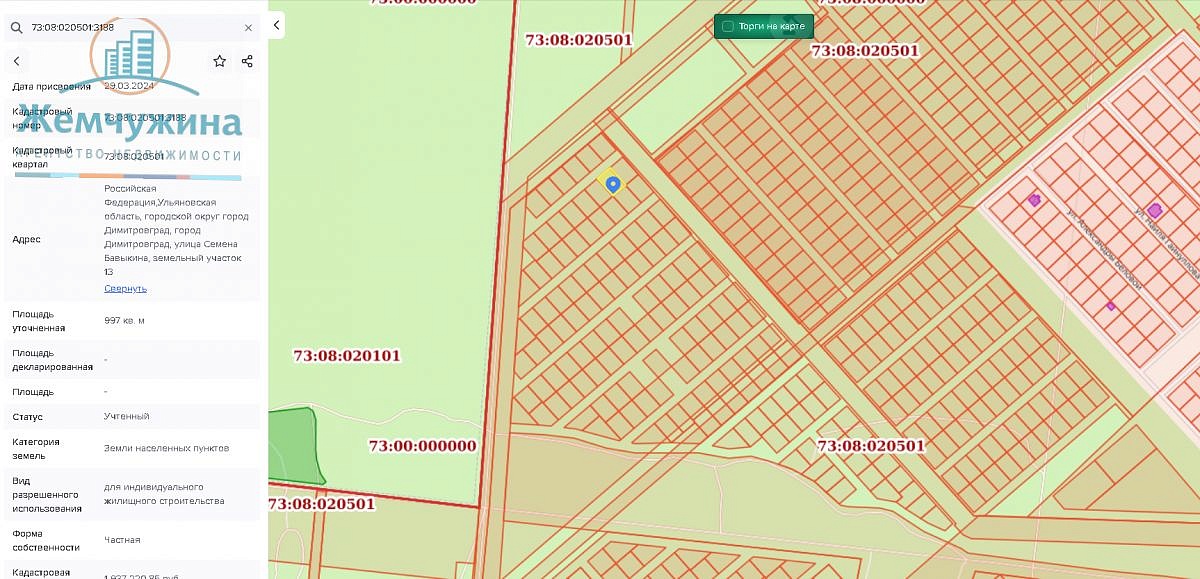This screenshot has width=1200, height=579.
Task: Collapse the side panel chevron
Action: pos(276,25)
